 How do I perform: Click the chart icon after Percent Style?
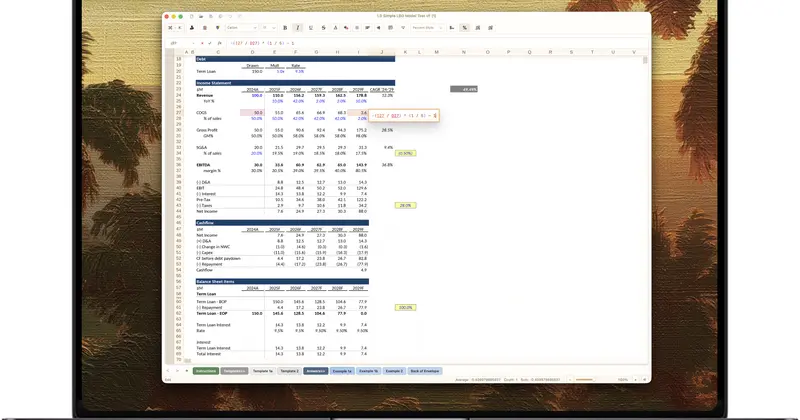point(452,28)
